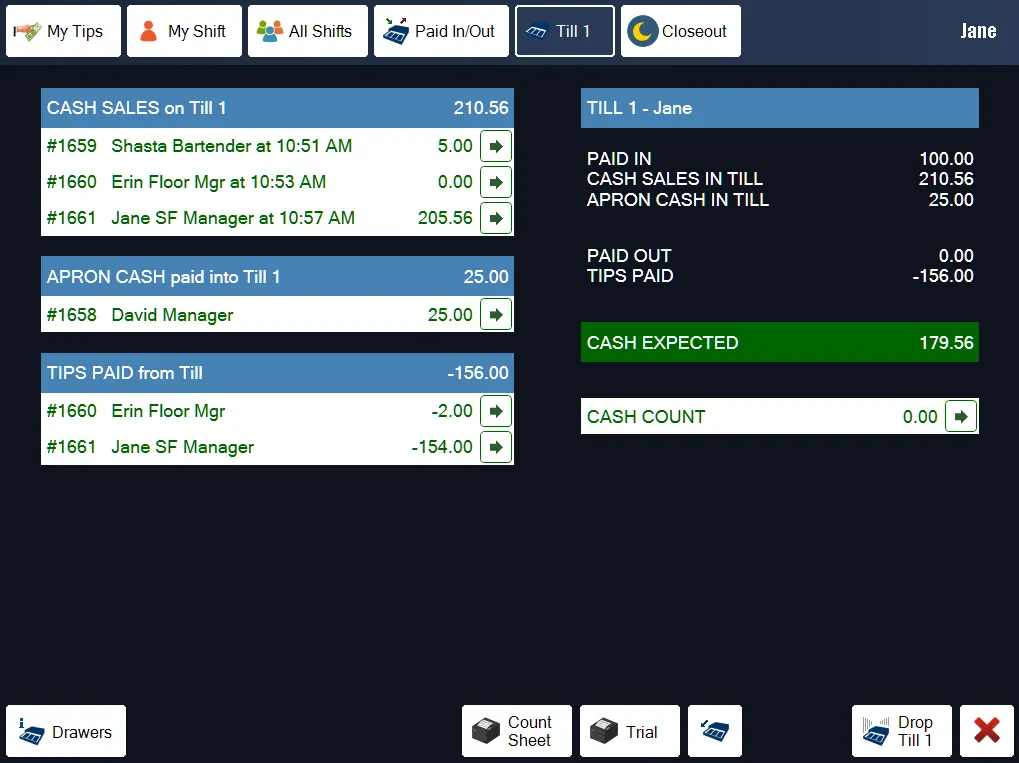Click APRON CASH paid into Till 1 header
This screenshot has width=1019, height=763.
click(277, 277)
